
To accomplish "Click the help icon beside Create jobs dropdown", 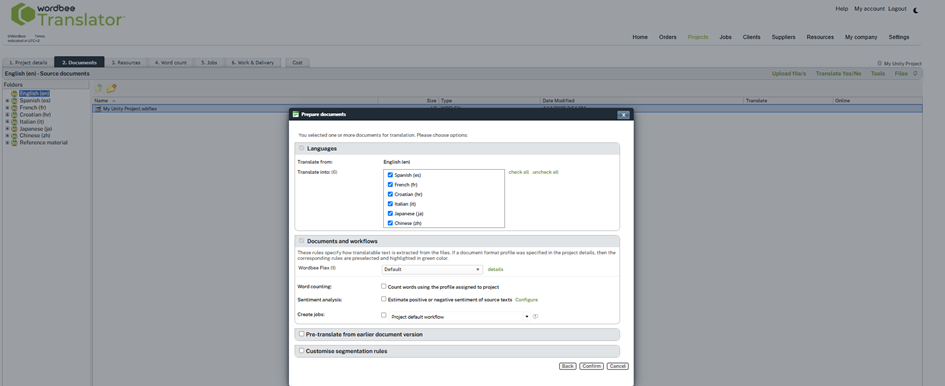I will click(x=535, y=316).
